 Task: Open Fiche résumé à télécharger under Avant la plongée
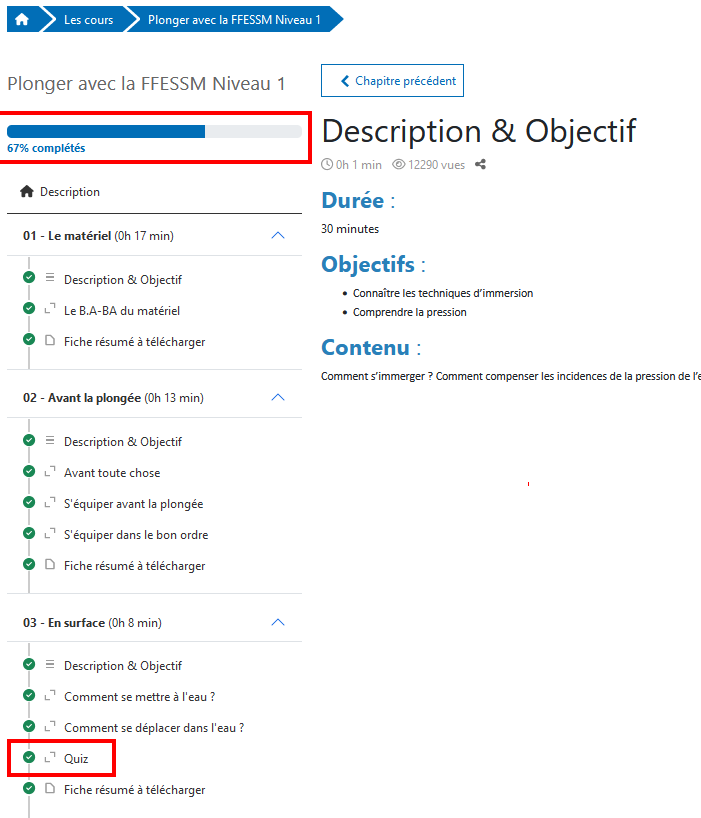coord(135,566)
